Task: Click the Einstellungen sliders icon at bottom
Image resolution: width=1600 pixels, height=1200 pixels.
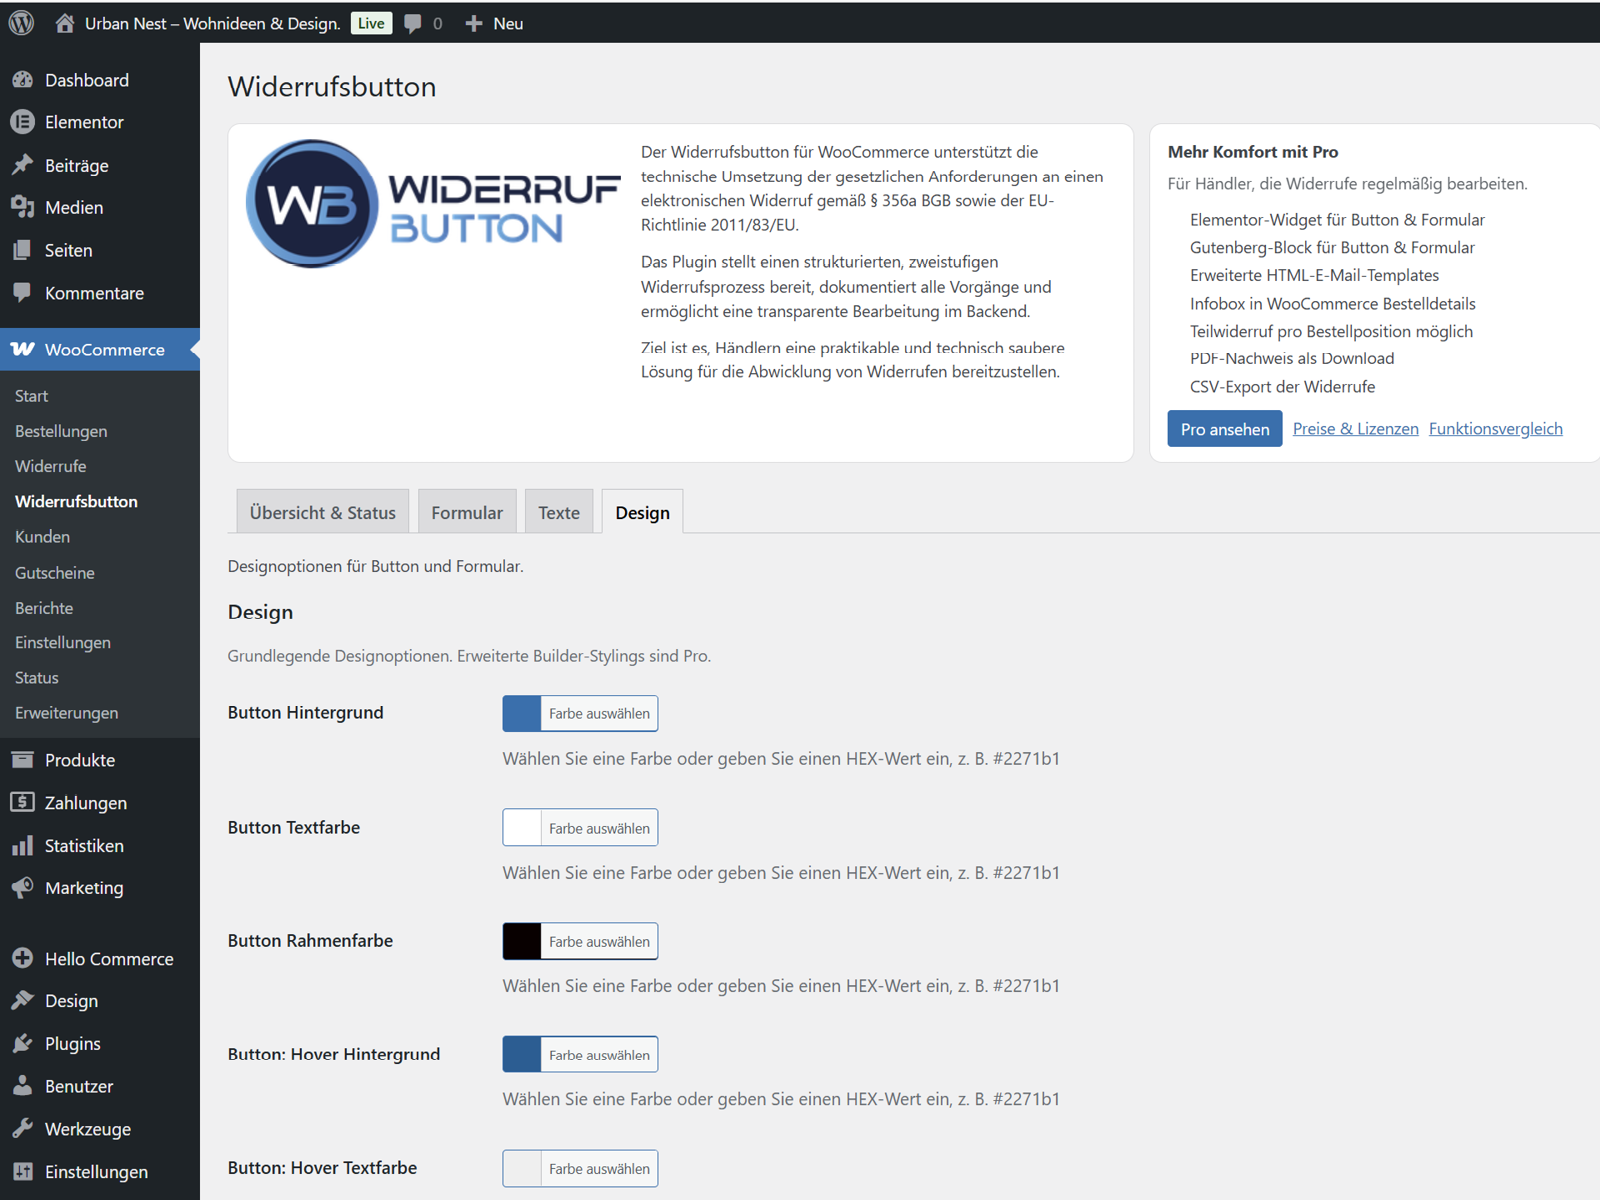Action: tap(22, 1172)
